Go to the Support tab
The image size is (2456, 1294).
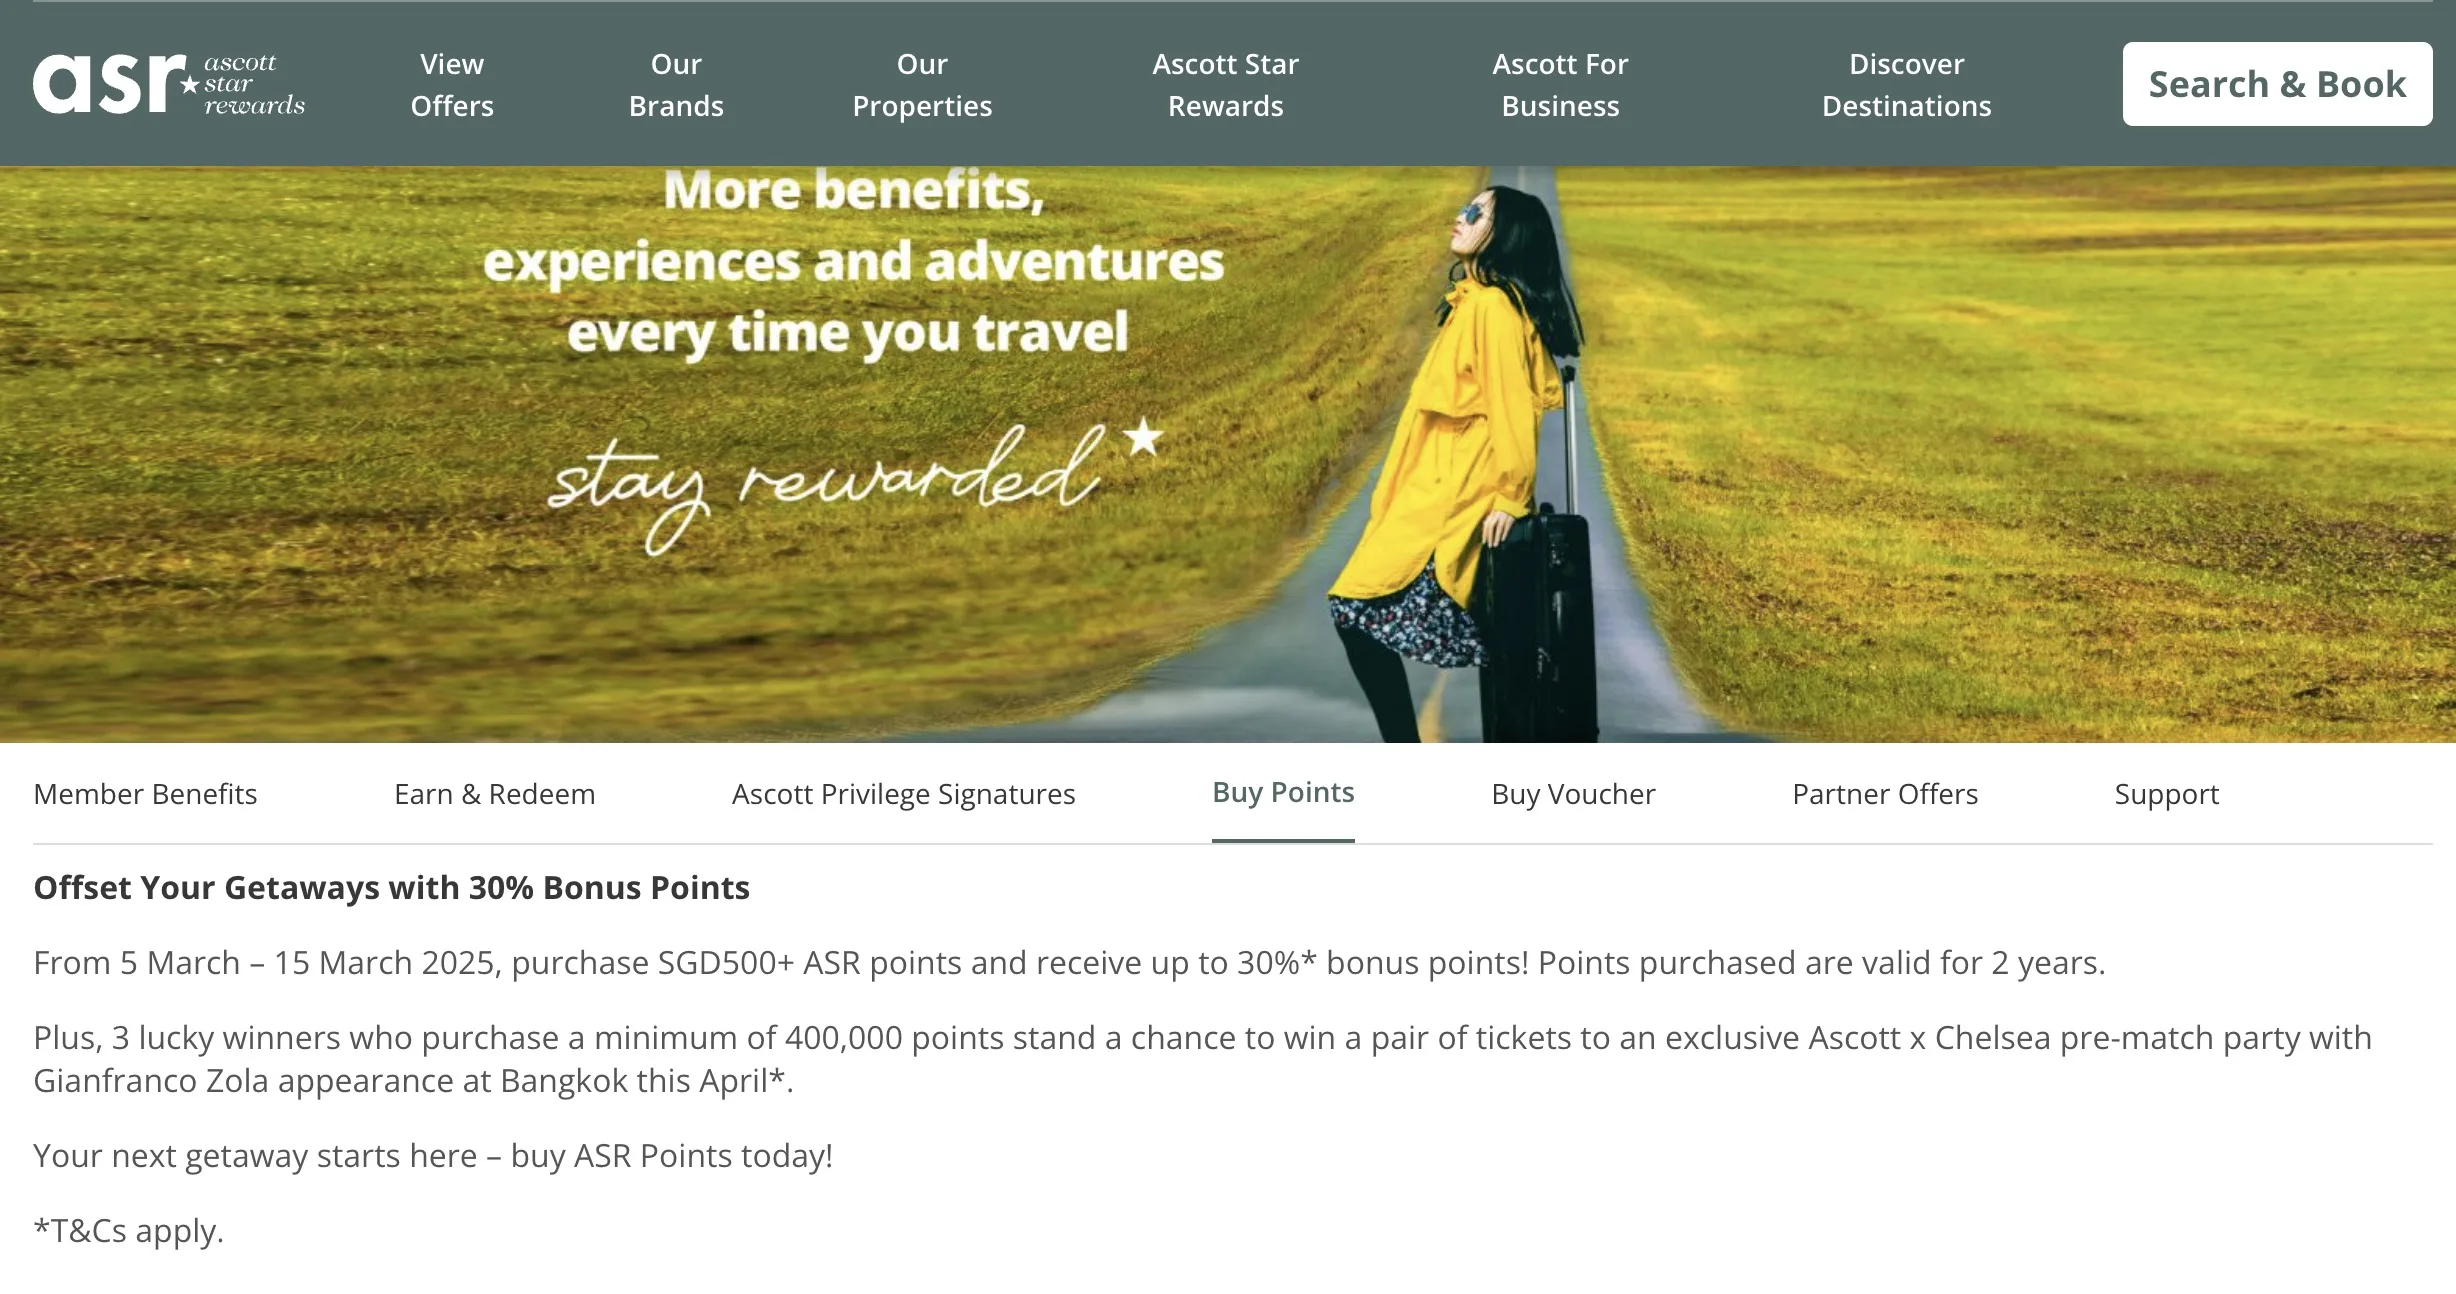(2166, 794)
